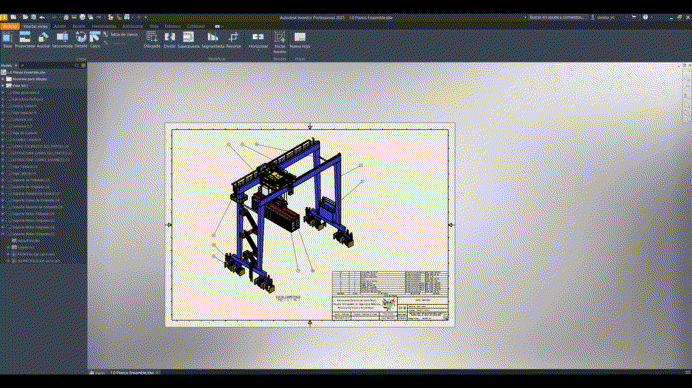Expand the Hoja sheet node in browser
Viewport: 692px width, 388px height.
point(3,86)
